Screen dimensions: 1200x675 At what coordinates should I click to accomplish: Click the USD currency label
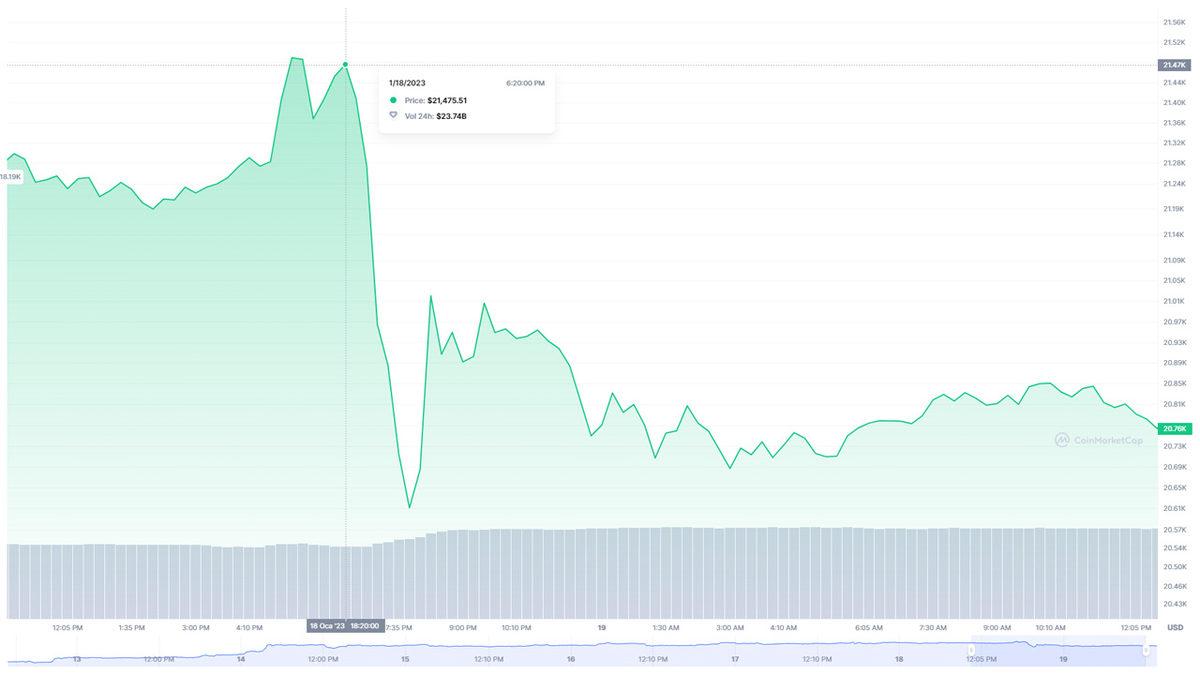tap(1175, 628)
